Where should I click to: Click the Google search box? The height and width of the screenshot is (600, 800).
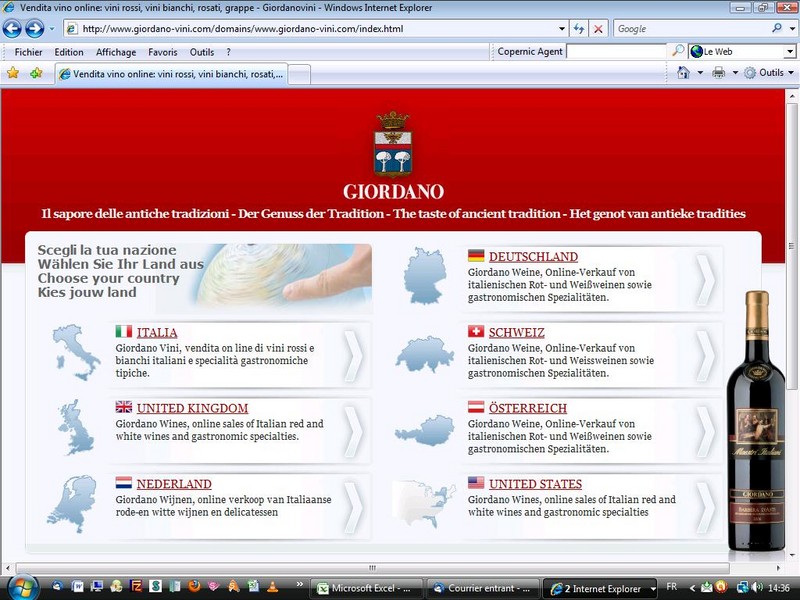pyautogui.click(x=691, y=29)
